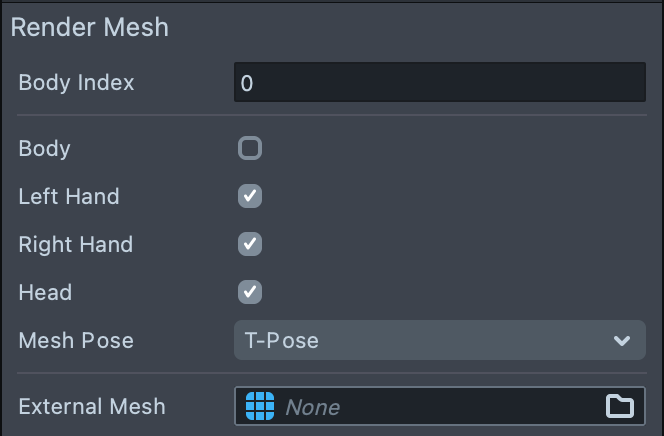Enable the Body checkbox

click(250, 148)
